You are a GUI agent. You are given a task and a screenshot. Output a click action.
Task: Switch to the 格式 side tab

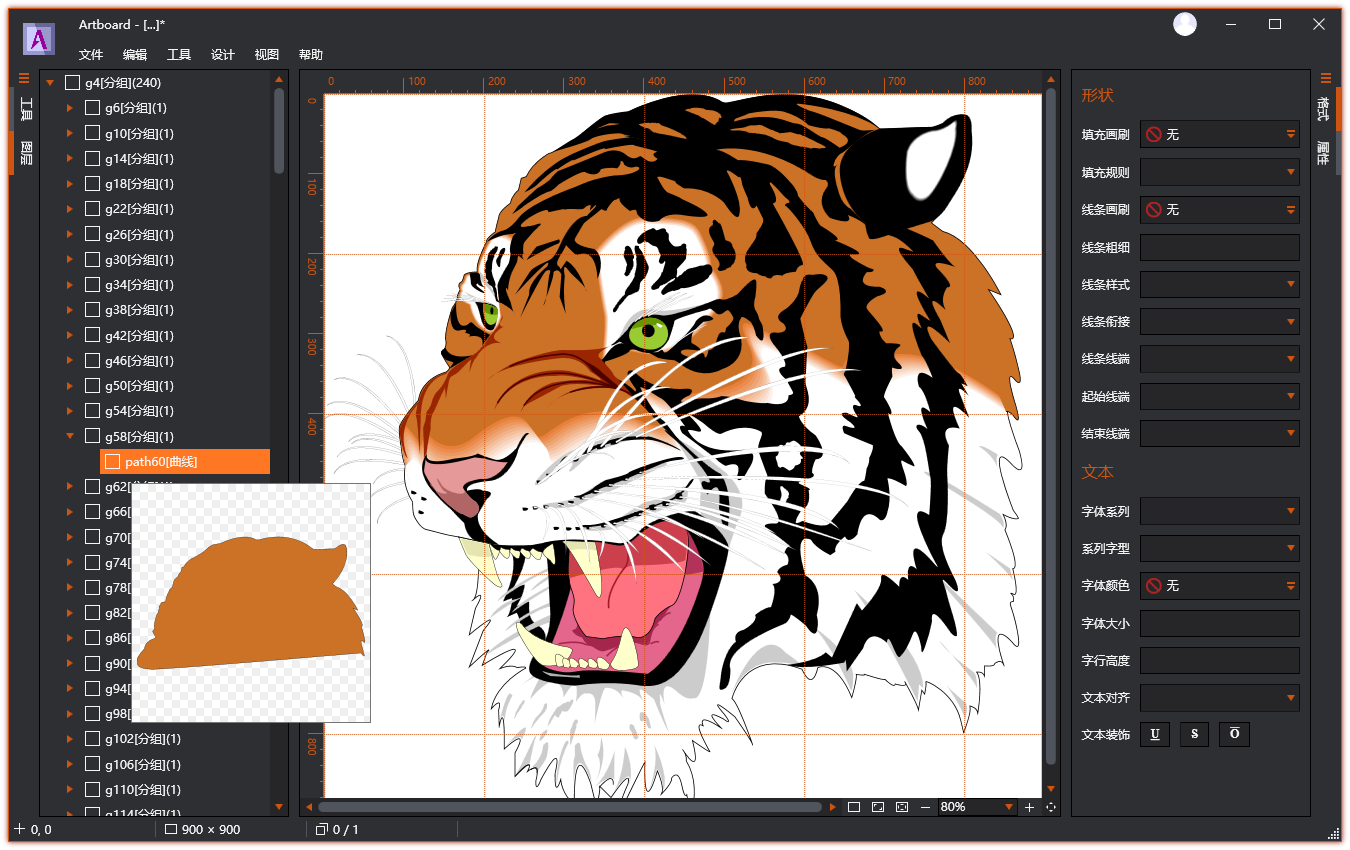(1323, 109)
